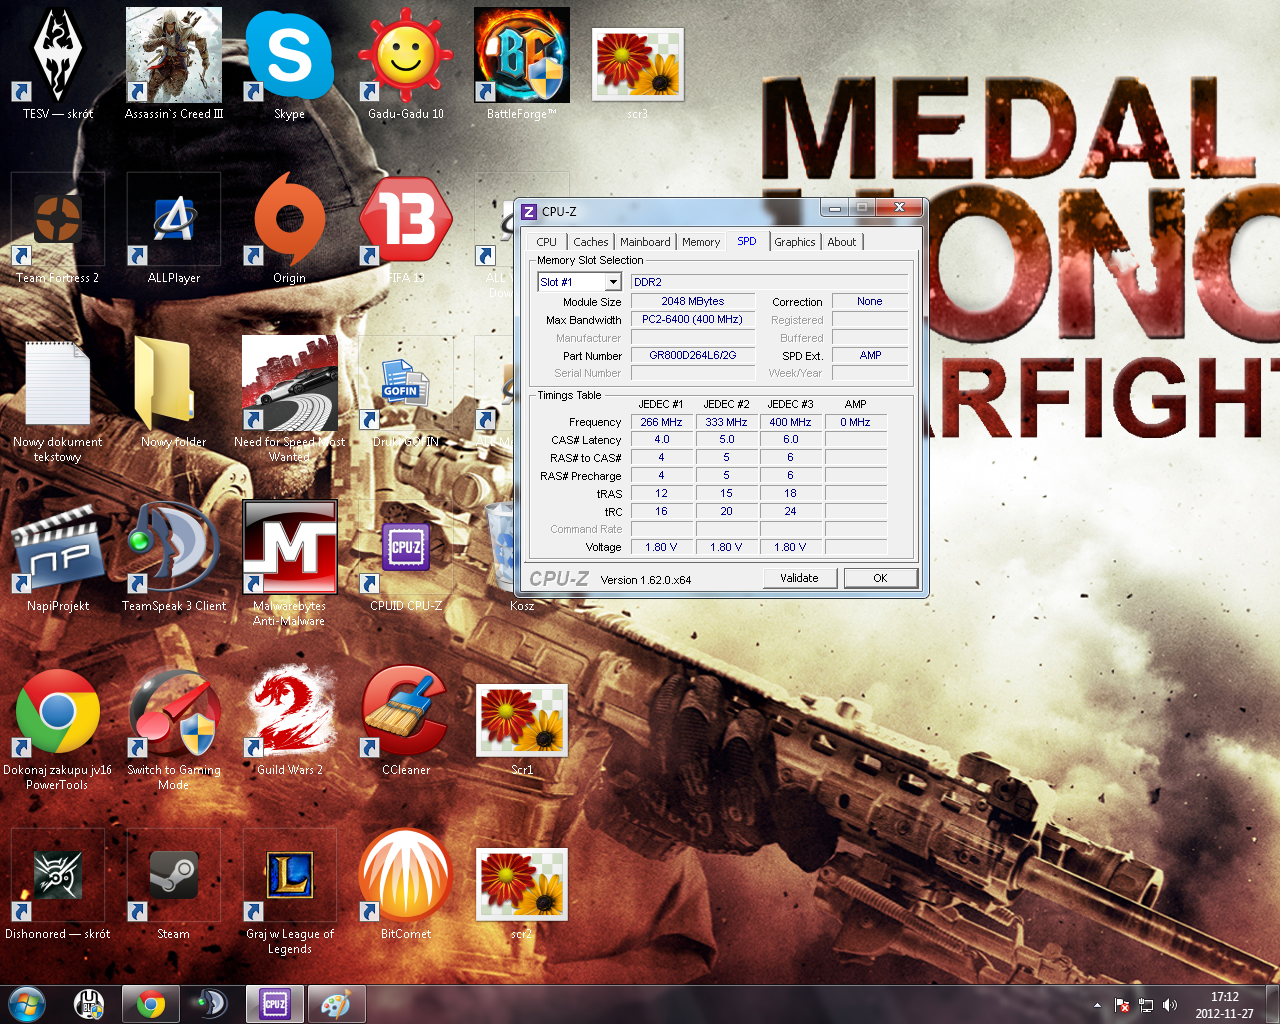Select the BitComet desktop shortcut

point(406,884)
